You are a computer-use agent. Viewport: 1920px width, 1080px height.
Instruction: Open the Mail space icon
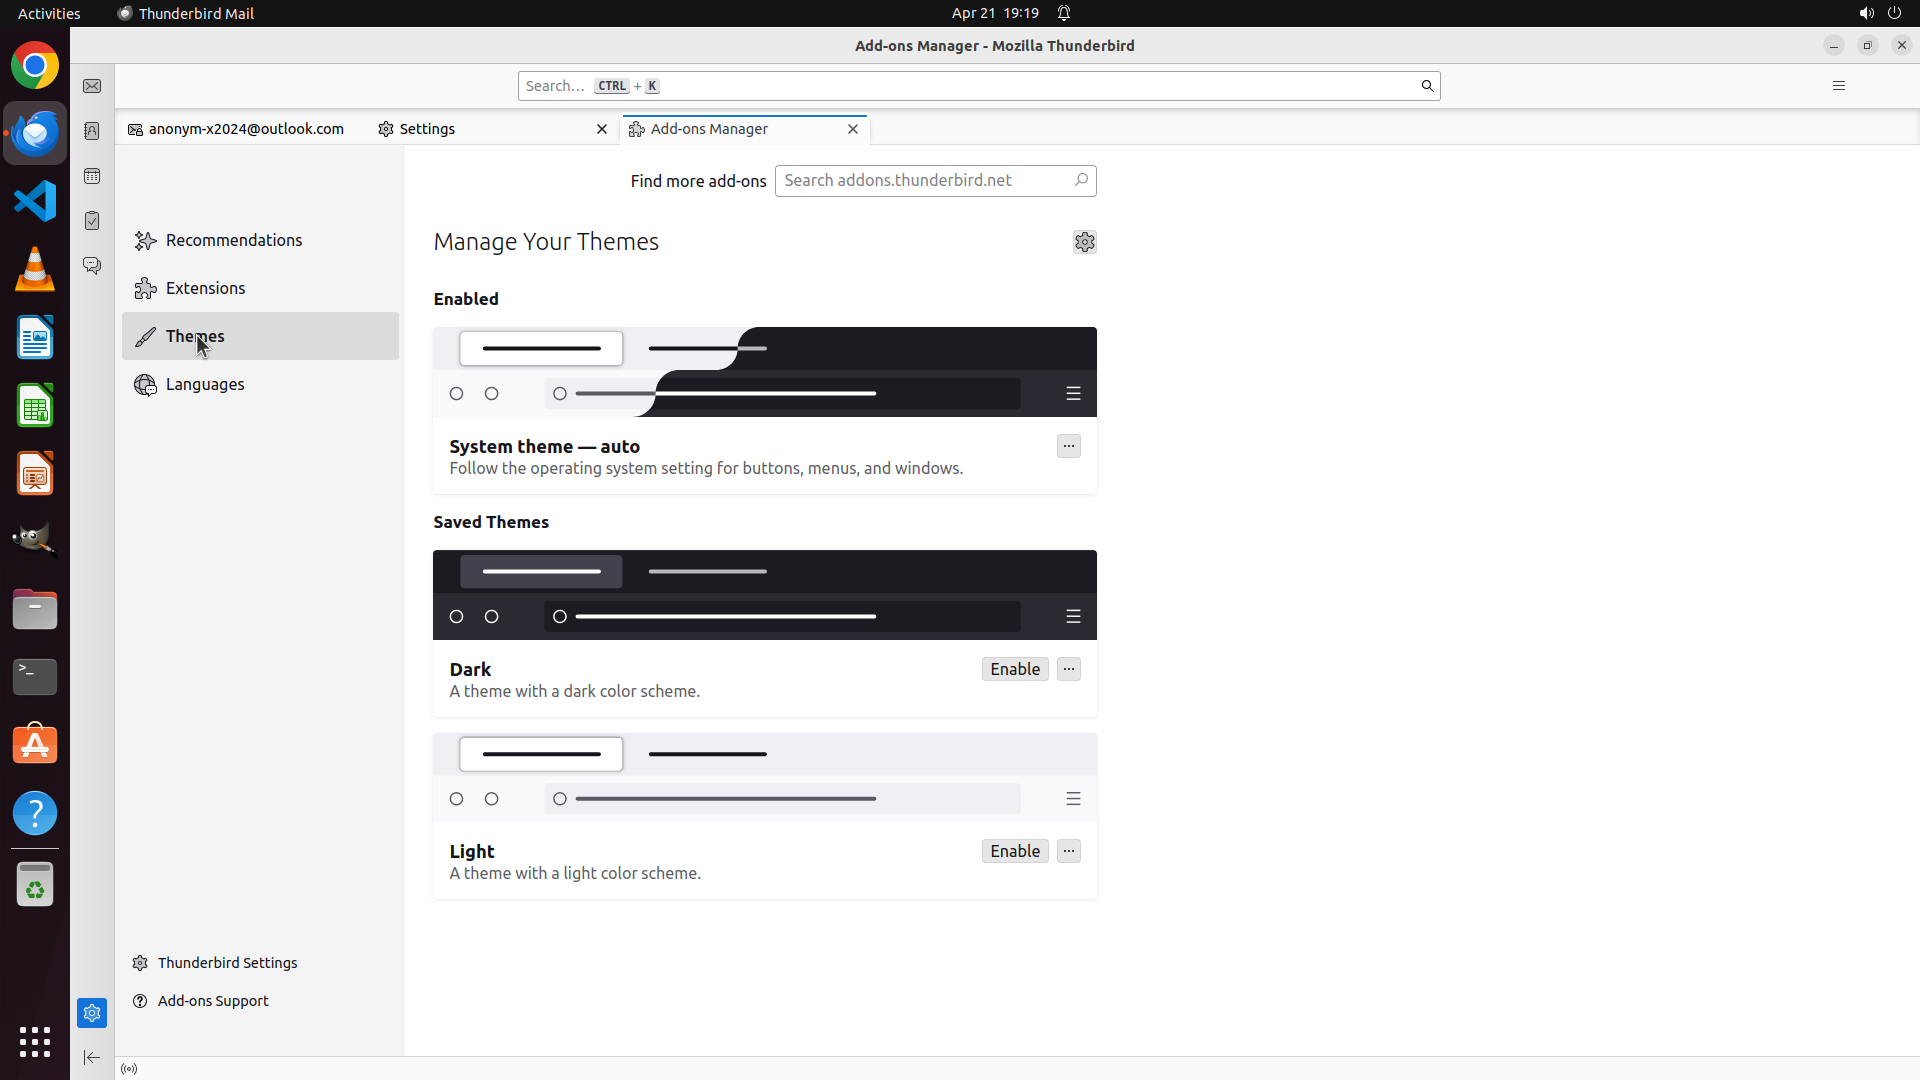[92, 86]
